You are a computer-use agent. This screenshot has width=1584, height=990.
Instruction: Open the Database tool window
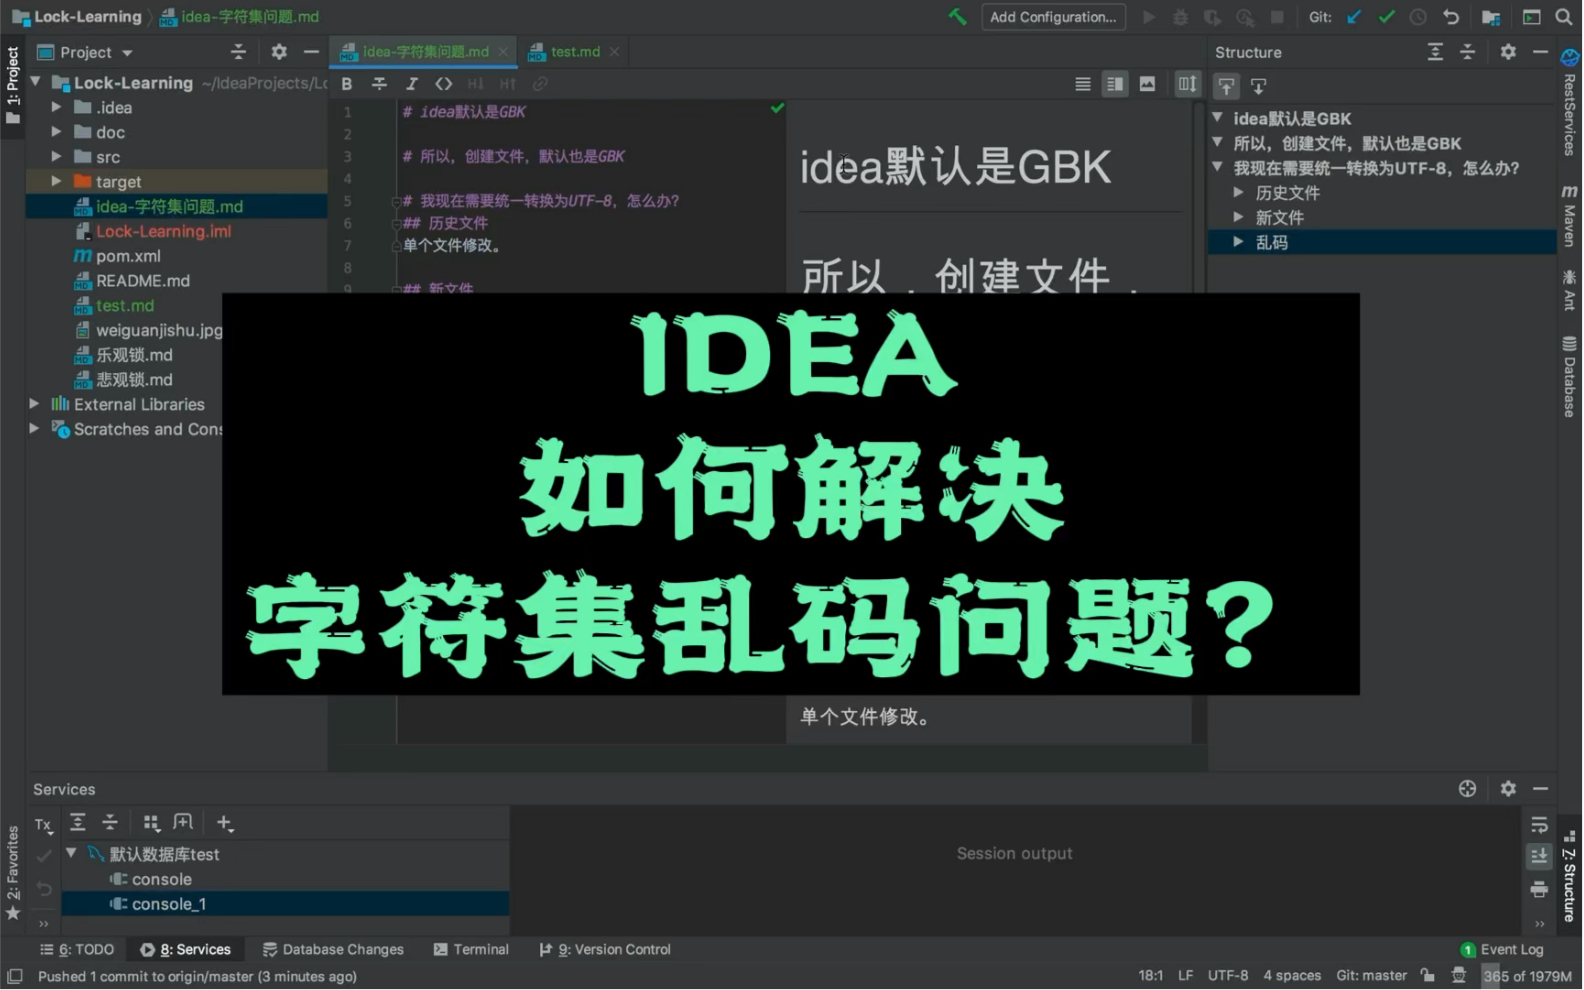pos(1569,376)
